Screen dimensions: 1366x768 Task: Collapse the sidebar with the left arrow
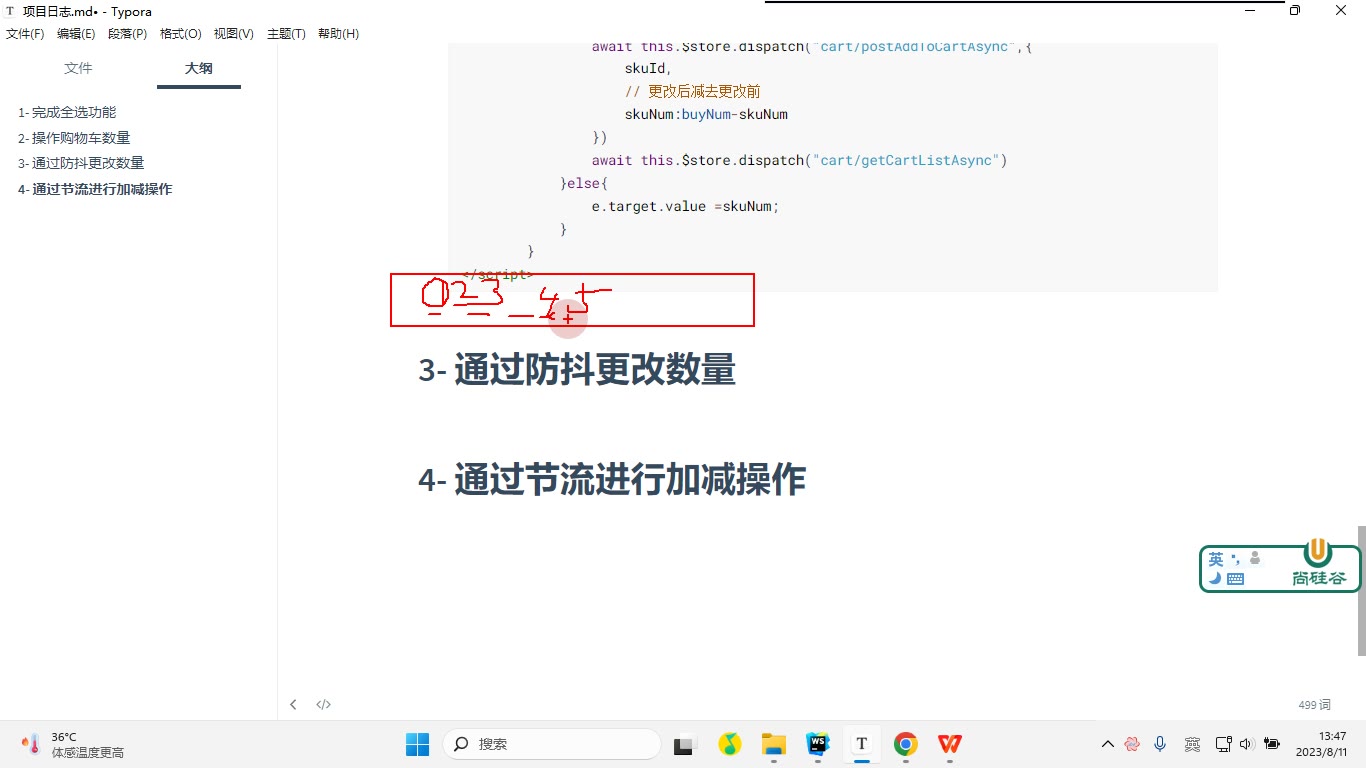pos(293,704)
